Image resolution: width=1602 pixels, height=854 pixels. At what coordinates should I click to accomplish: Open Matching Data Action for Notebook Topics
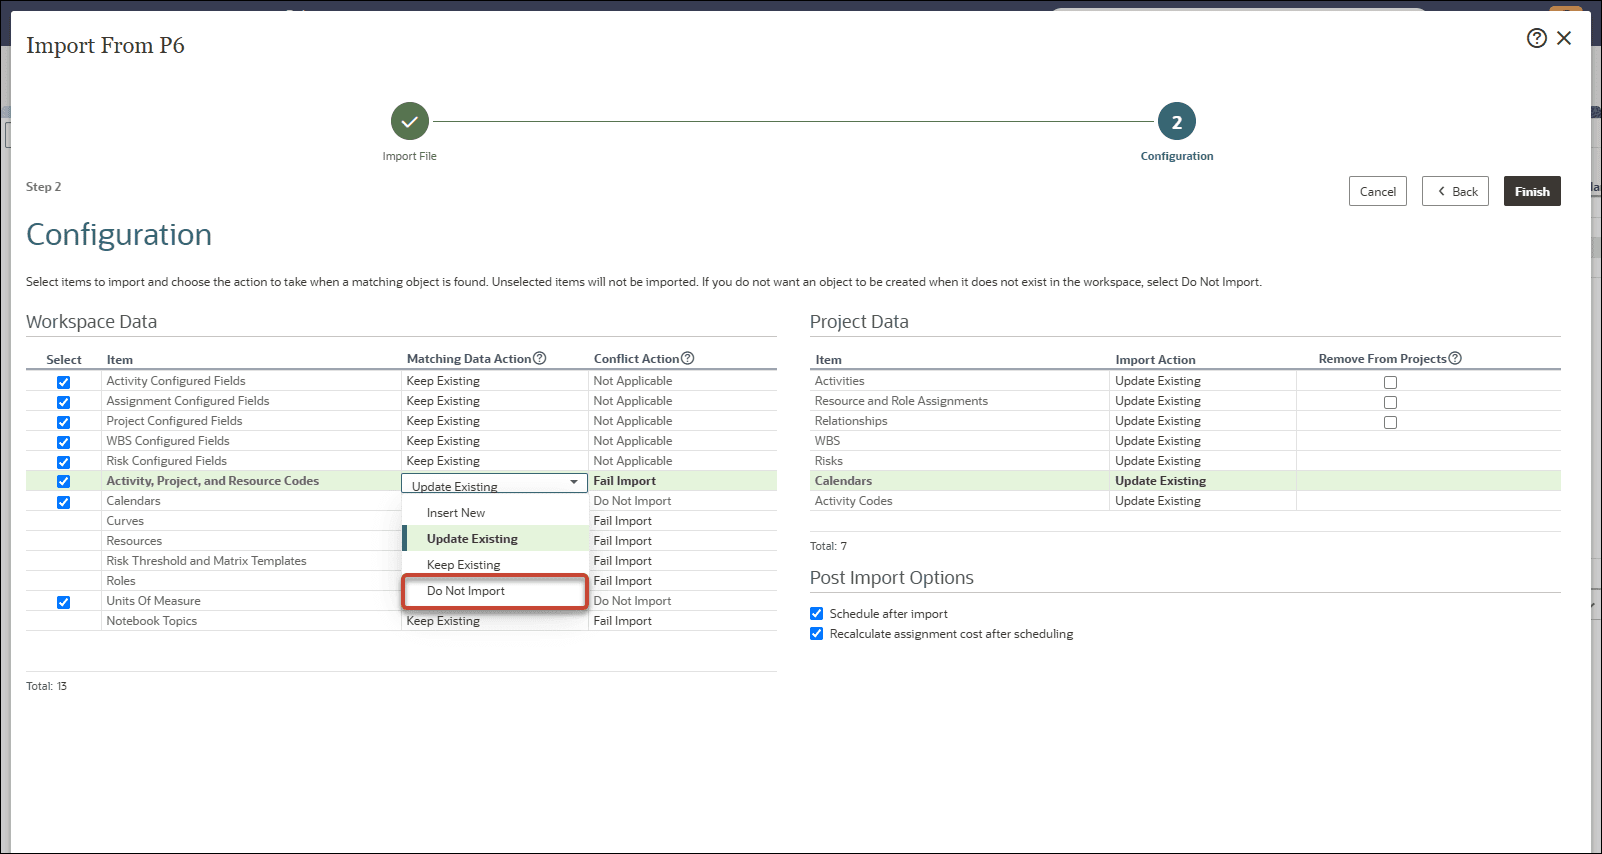click(x=494, y=621)
